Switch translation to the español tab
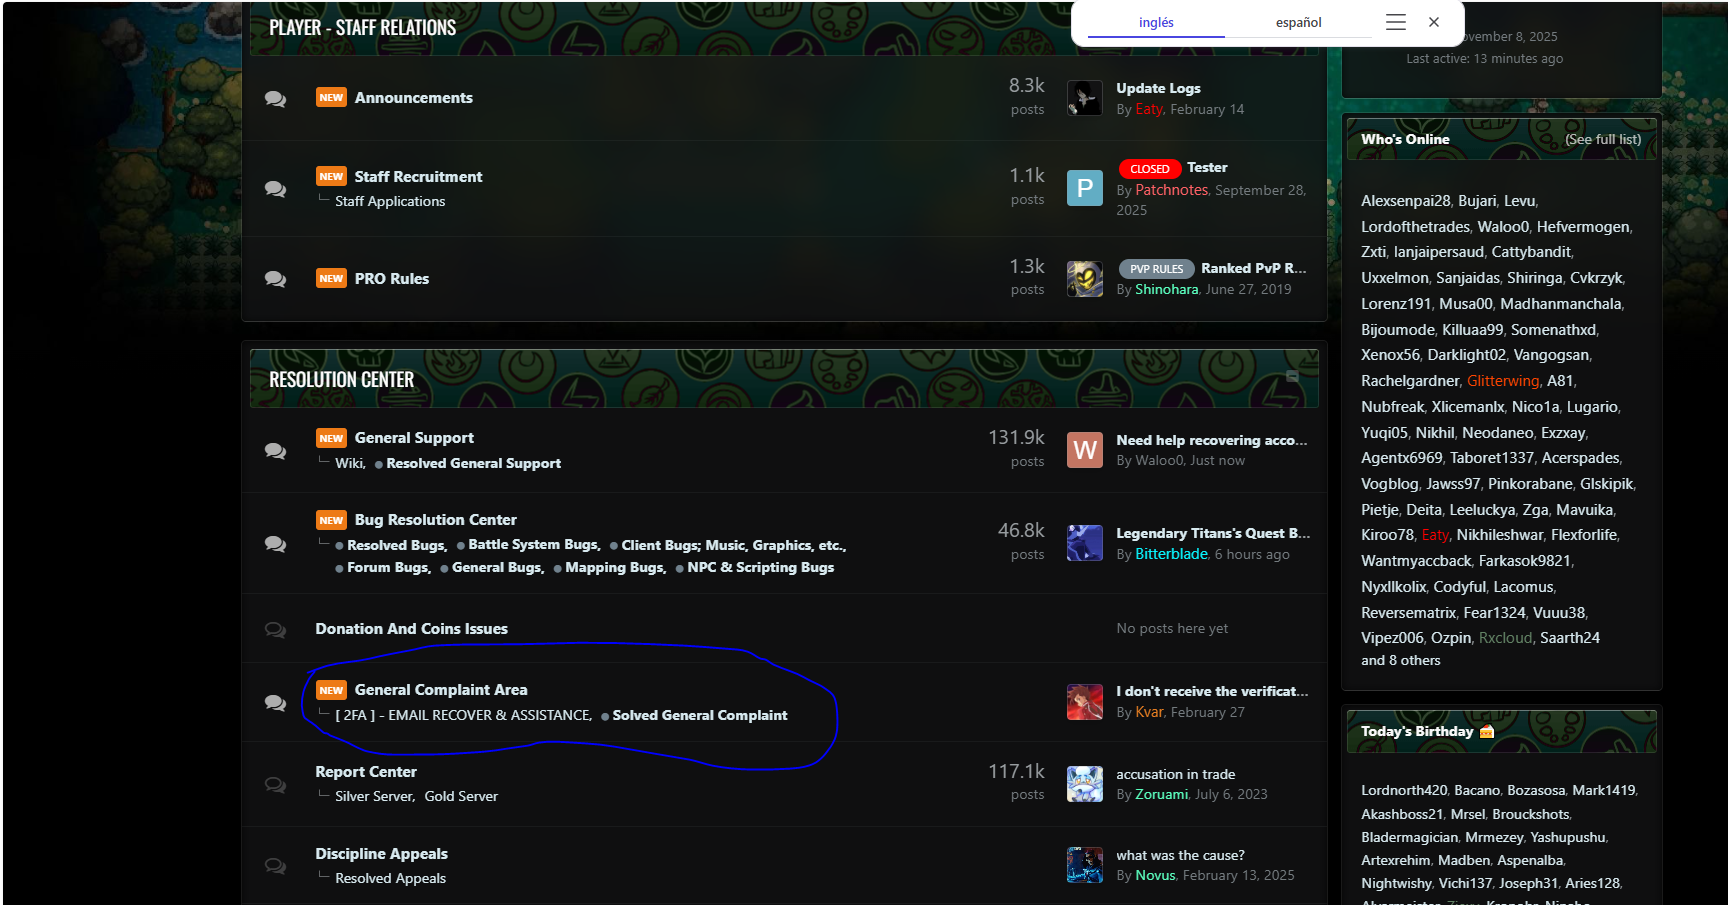The height and width of the screenshot is (905, 1728). tap(1298, 22)
